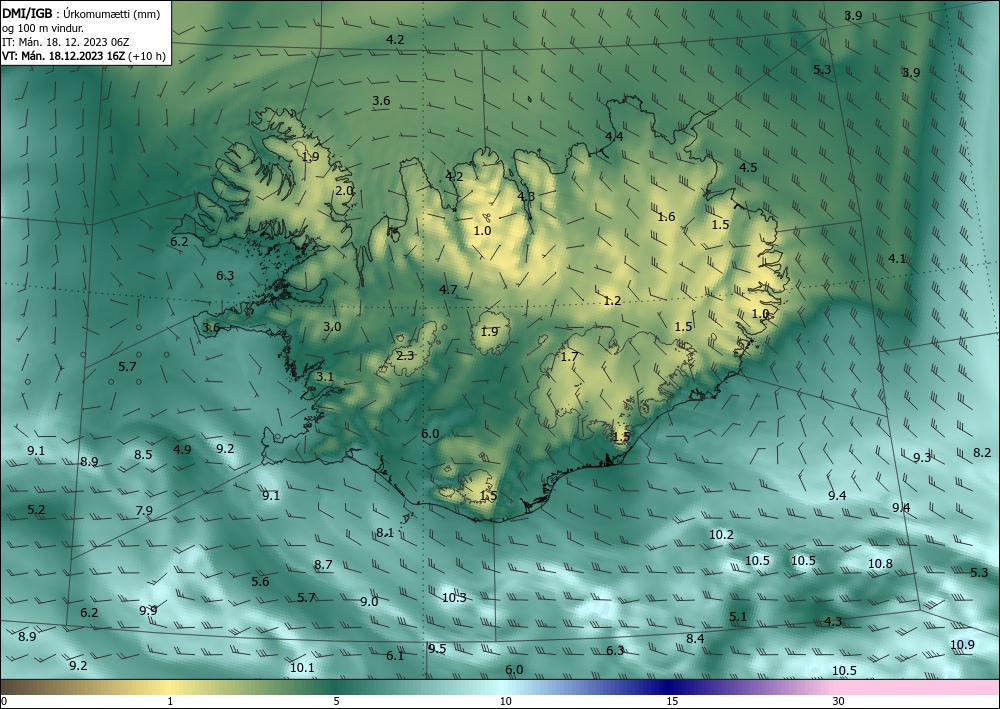Click the 5.2 value at the left edge
Screen dimensions: 1000x709
[36, 510]
